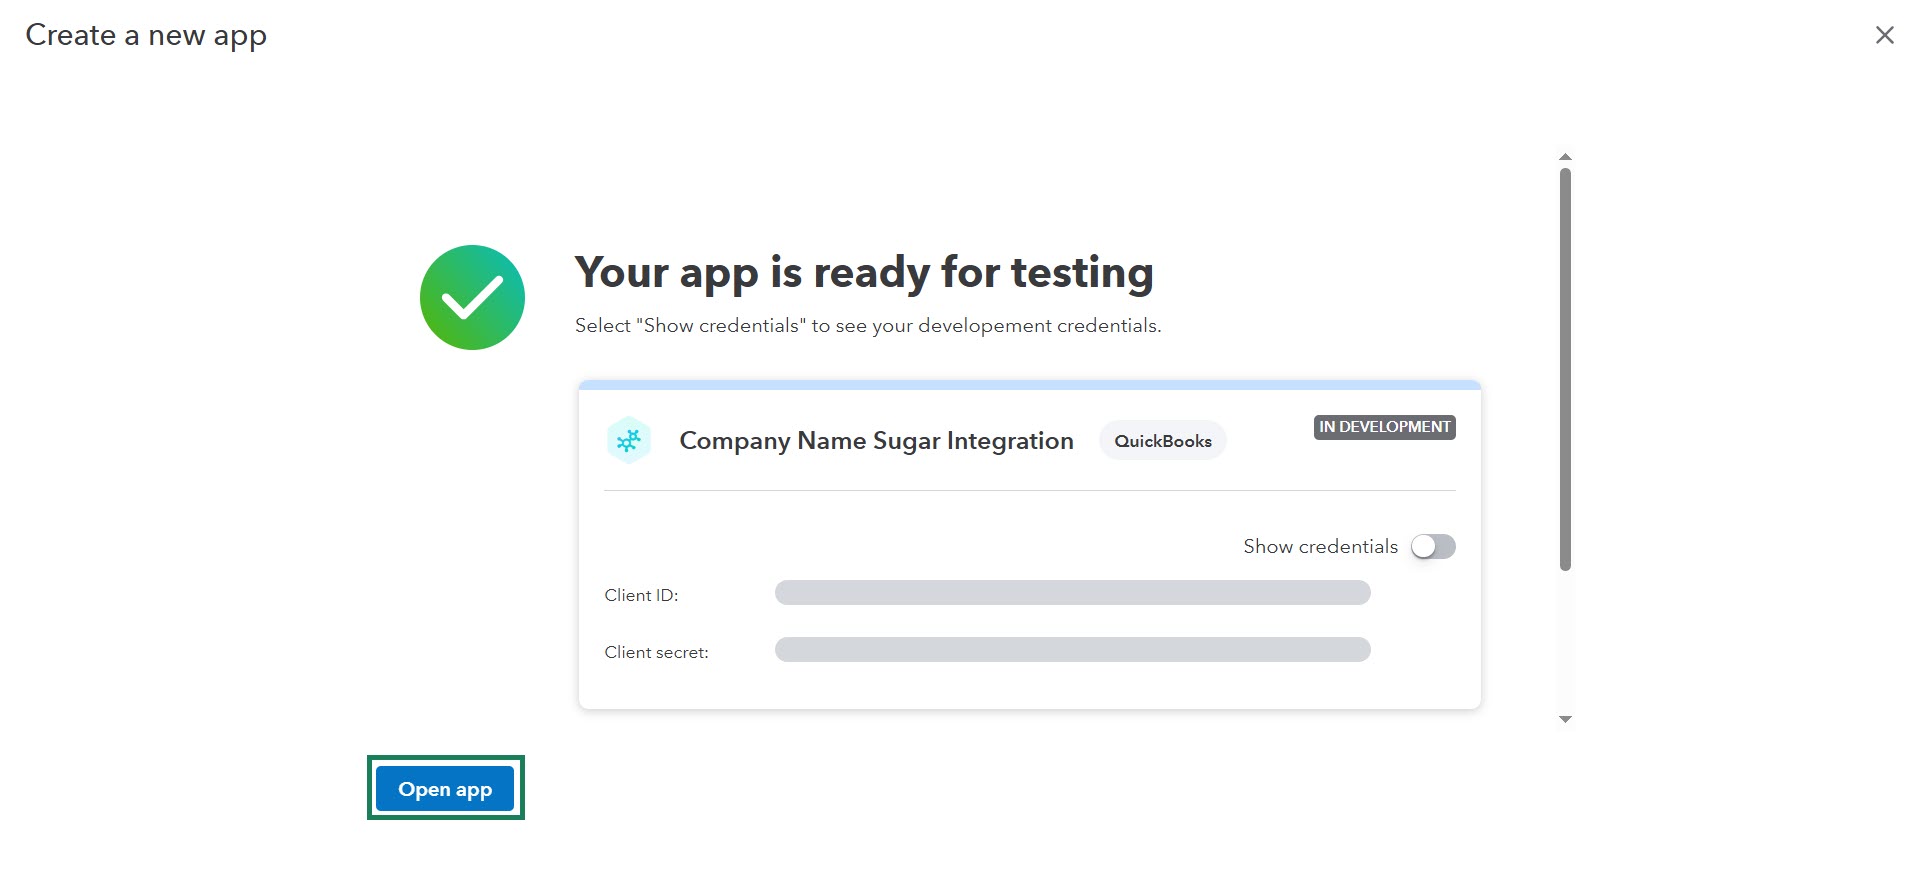Image resolution: width=1920 pixels, height=879 pixels.
Task: Click the Open app button
Action: click(445, 789)
